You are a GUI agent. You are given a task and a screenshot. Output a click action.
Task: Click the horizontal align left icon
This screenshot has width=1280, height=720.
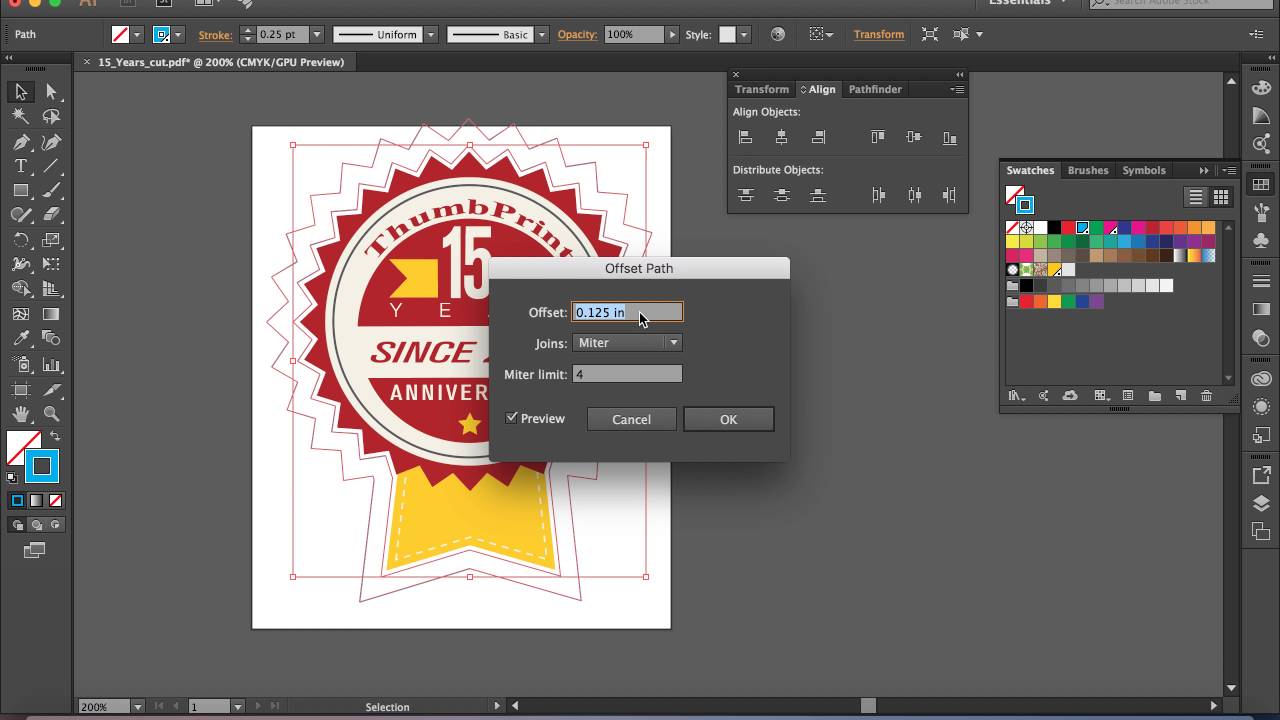coord(745,137)
